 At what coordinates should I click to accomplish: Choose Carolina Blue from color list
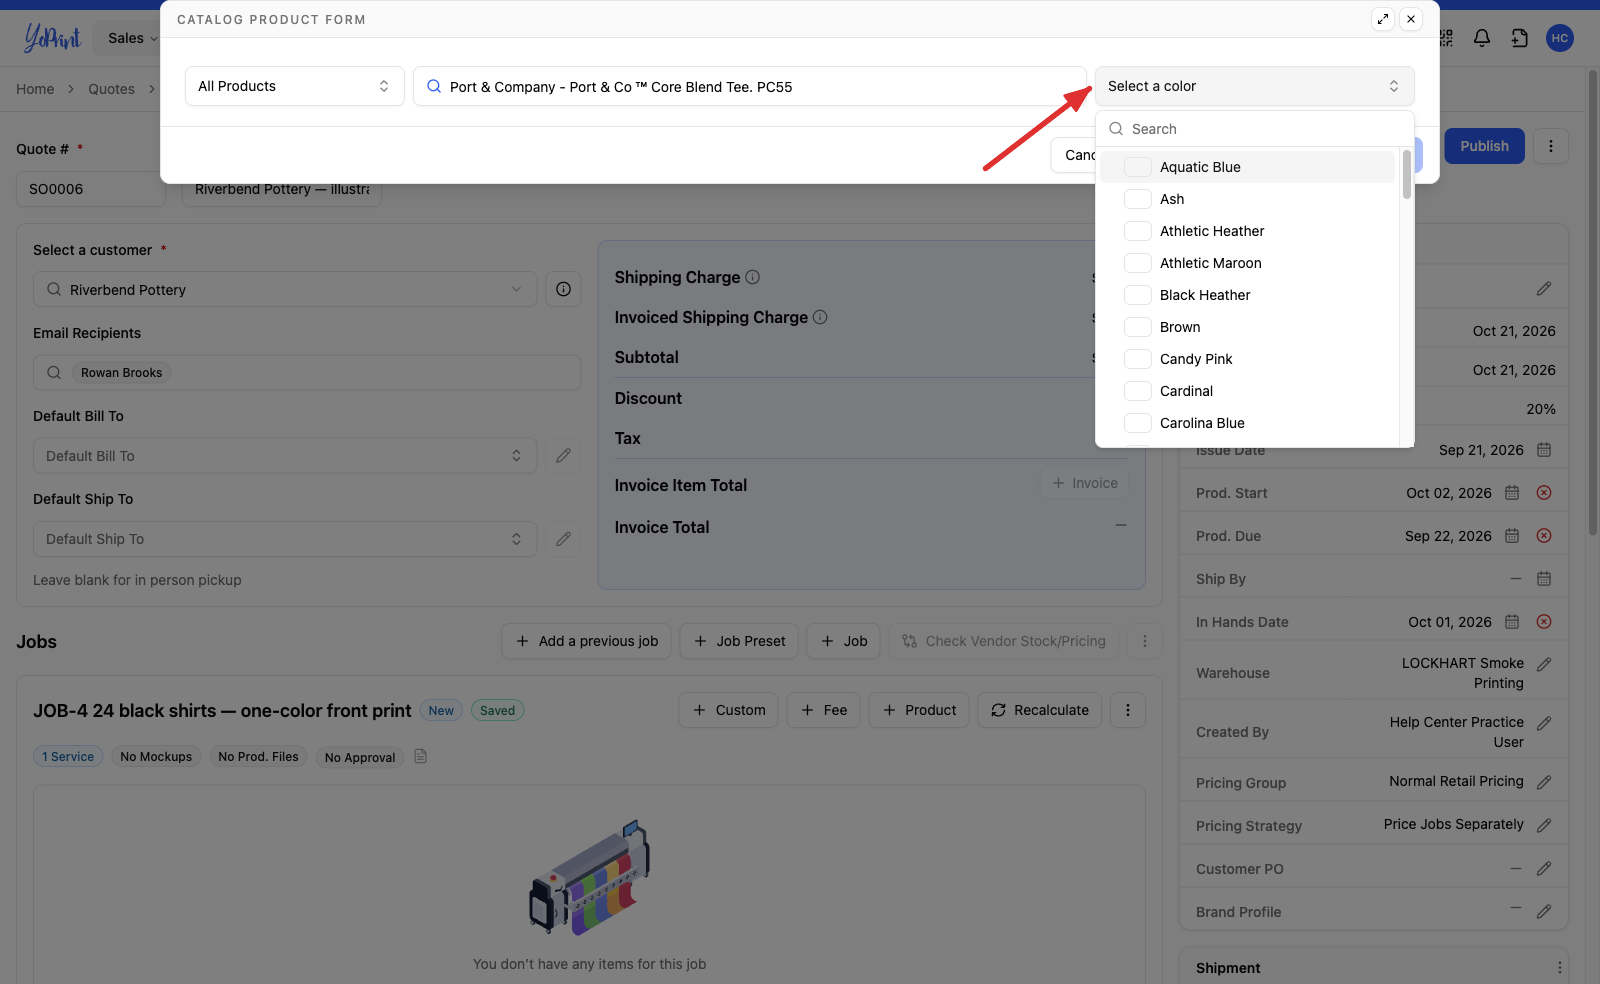(1247, 423)
